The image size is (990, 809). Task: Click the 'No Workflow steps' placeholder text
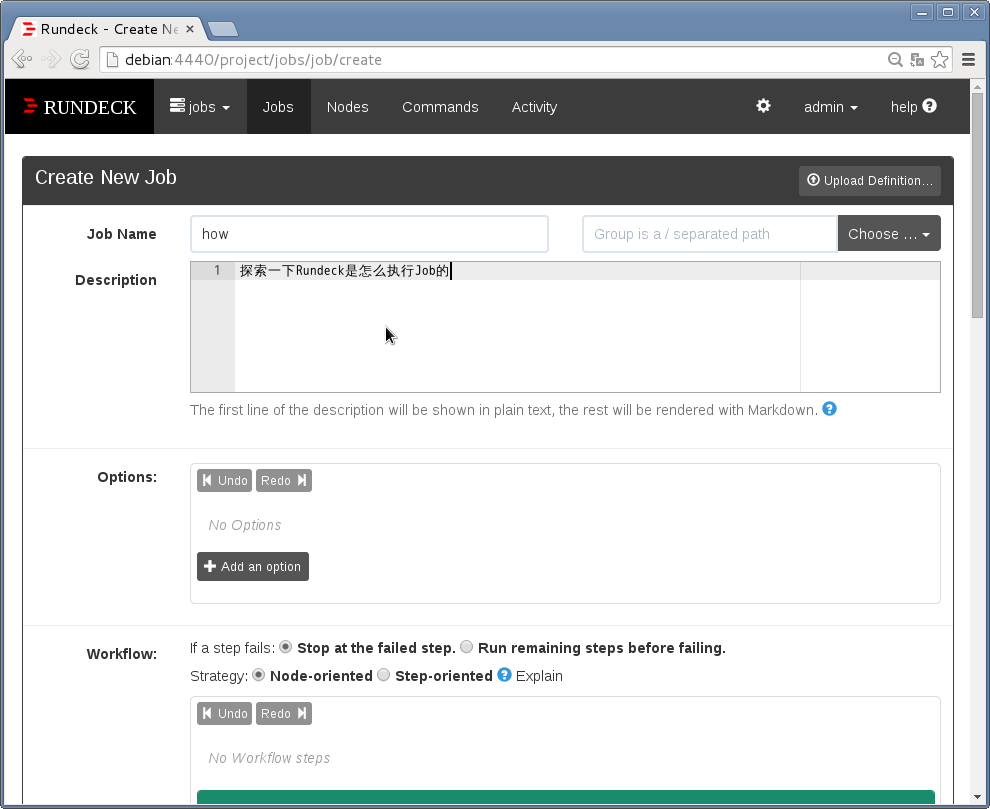[269, 758]
